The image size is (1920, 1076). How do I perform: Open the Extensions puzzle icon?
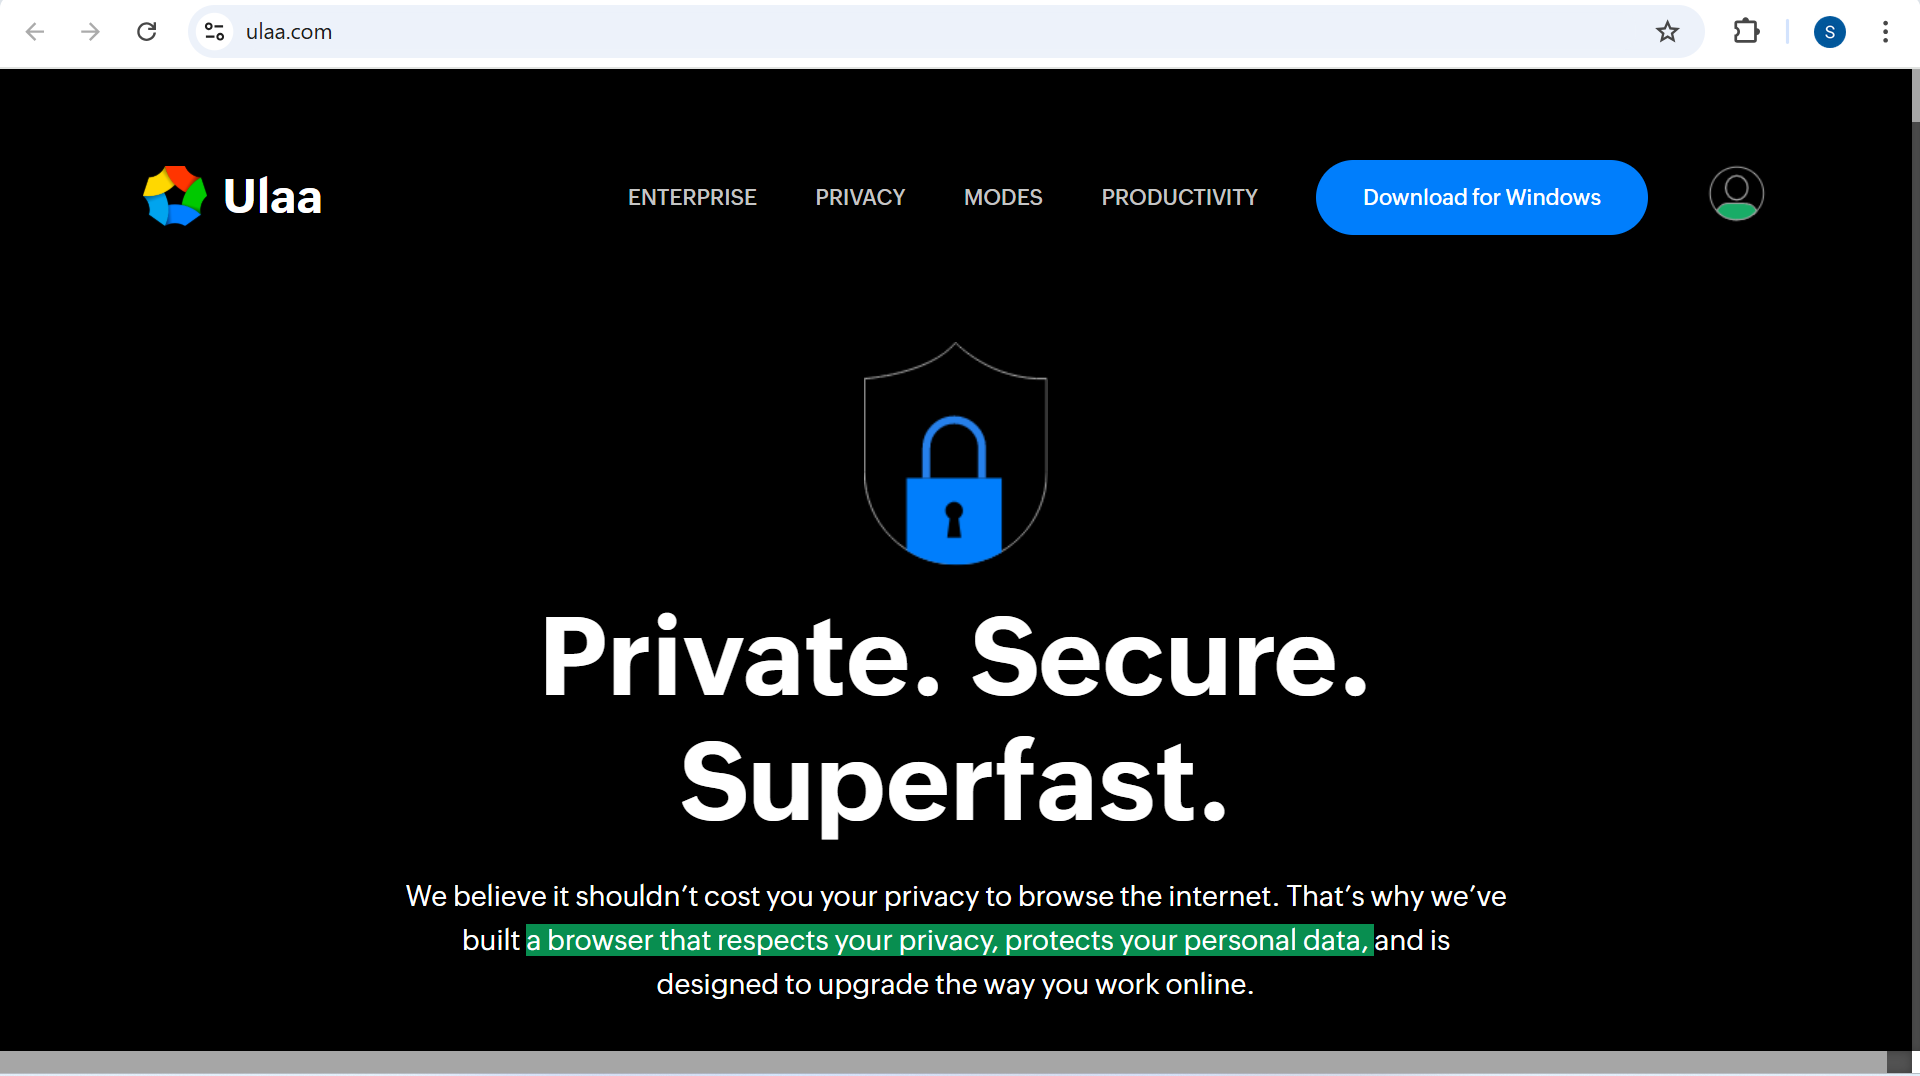(1746, 32)
